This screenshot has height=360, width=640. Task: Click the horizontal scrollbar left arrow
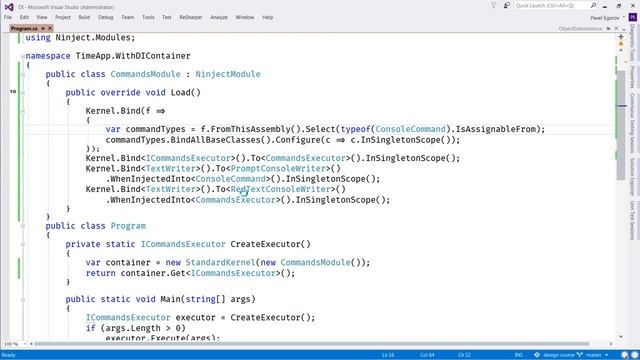click(x=32, y=344)
